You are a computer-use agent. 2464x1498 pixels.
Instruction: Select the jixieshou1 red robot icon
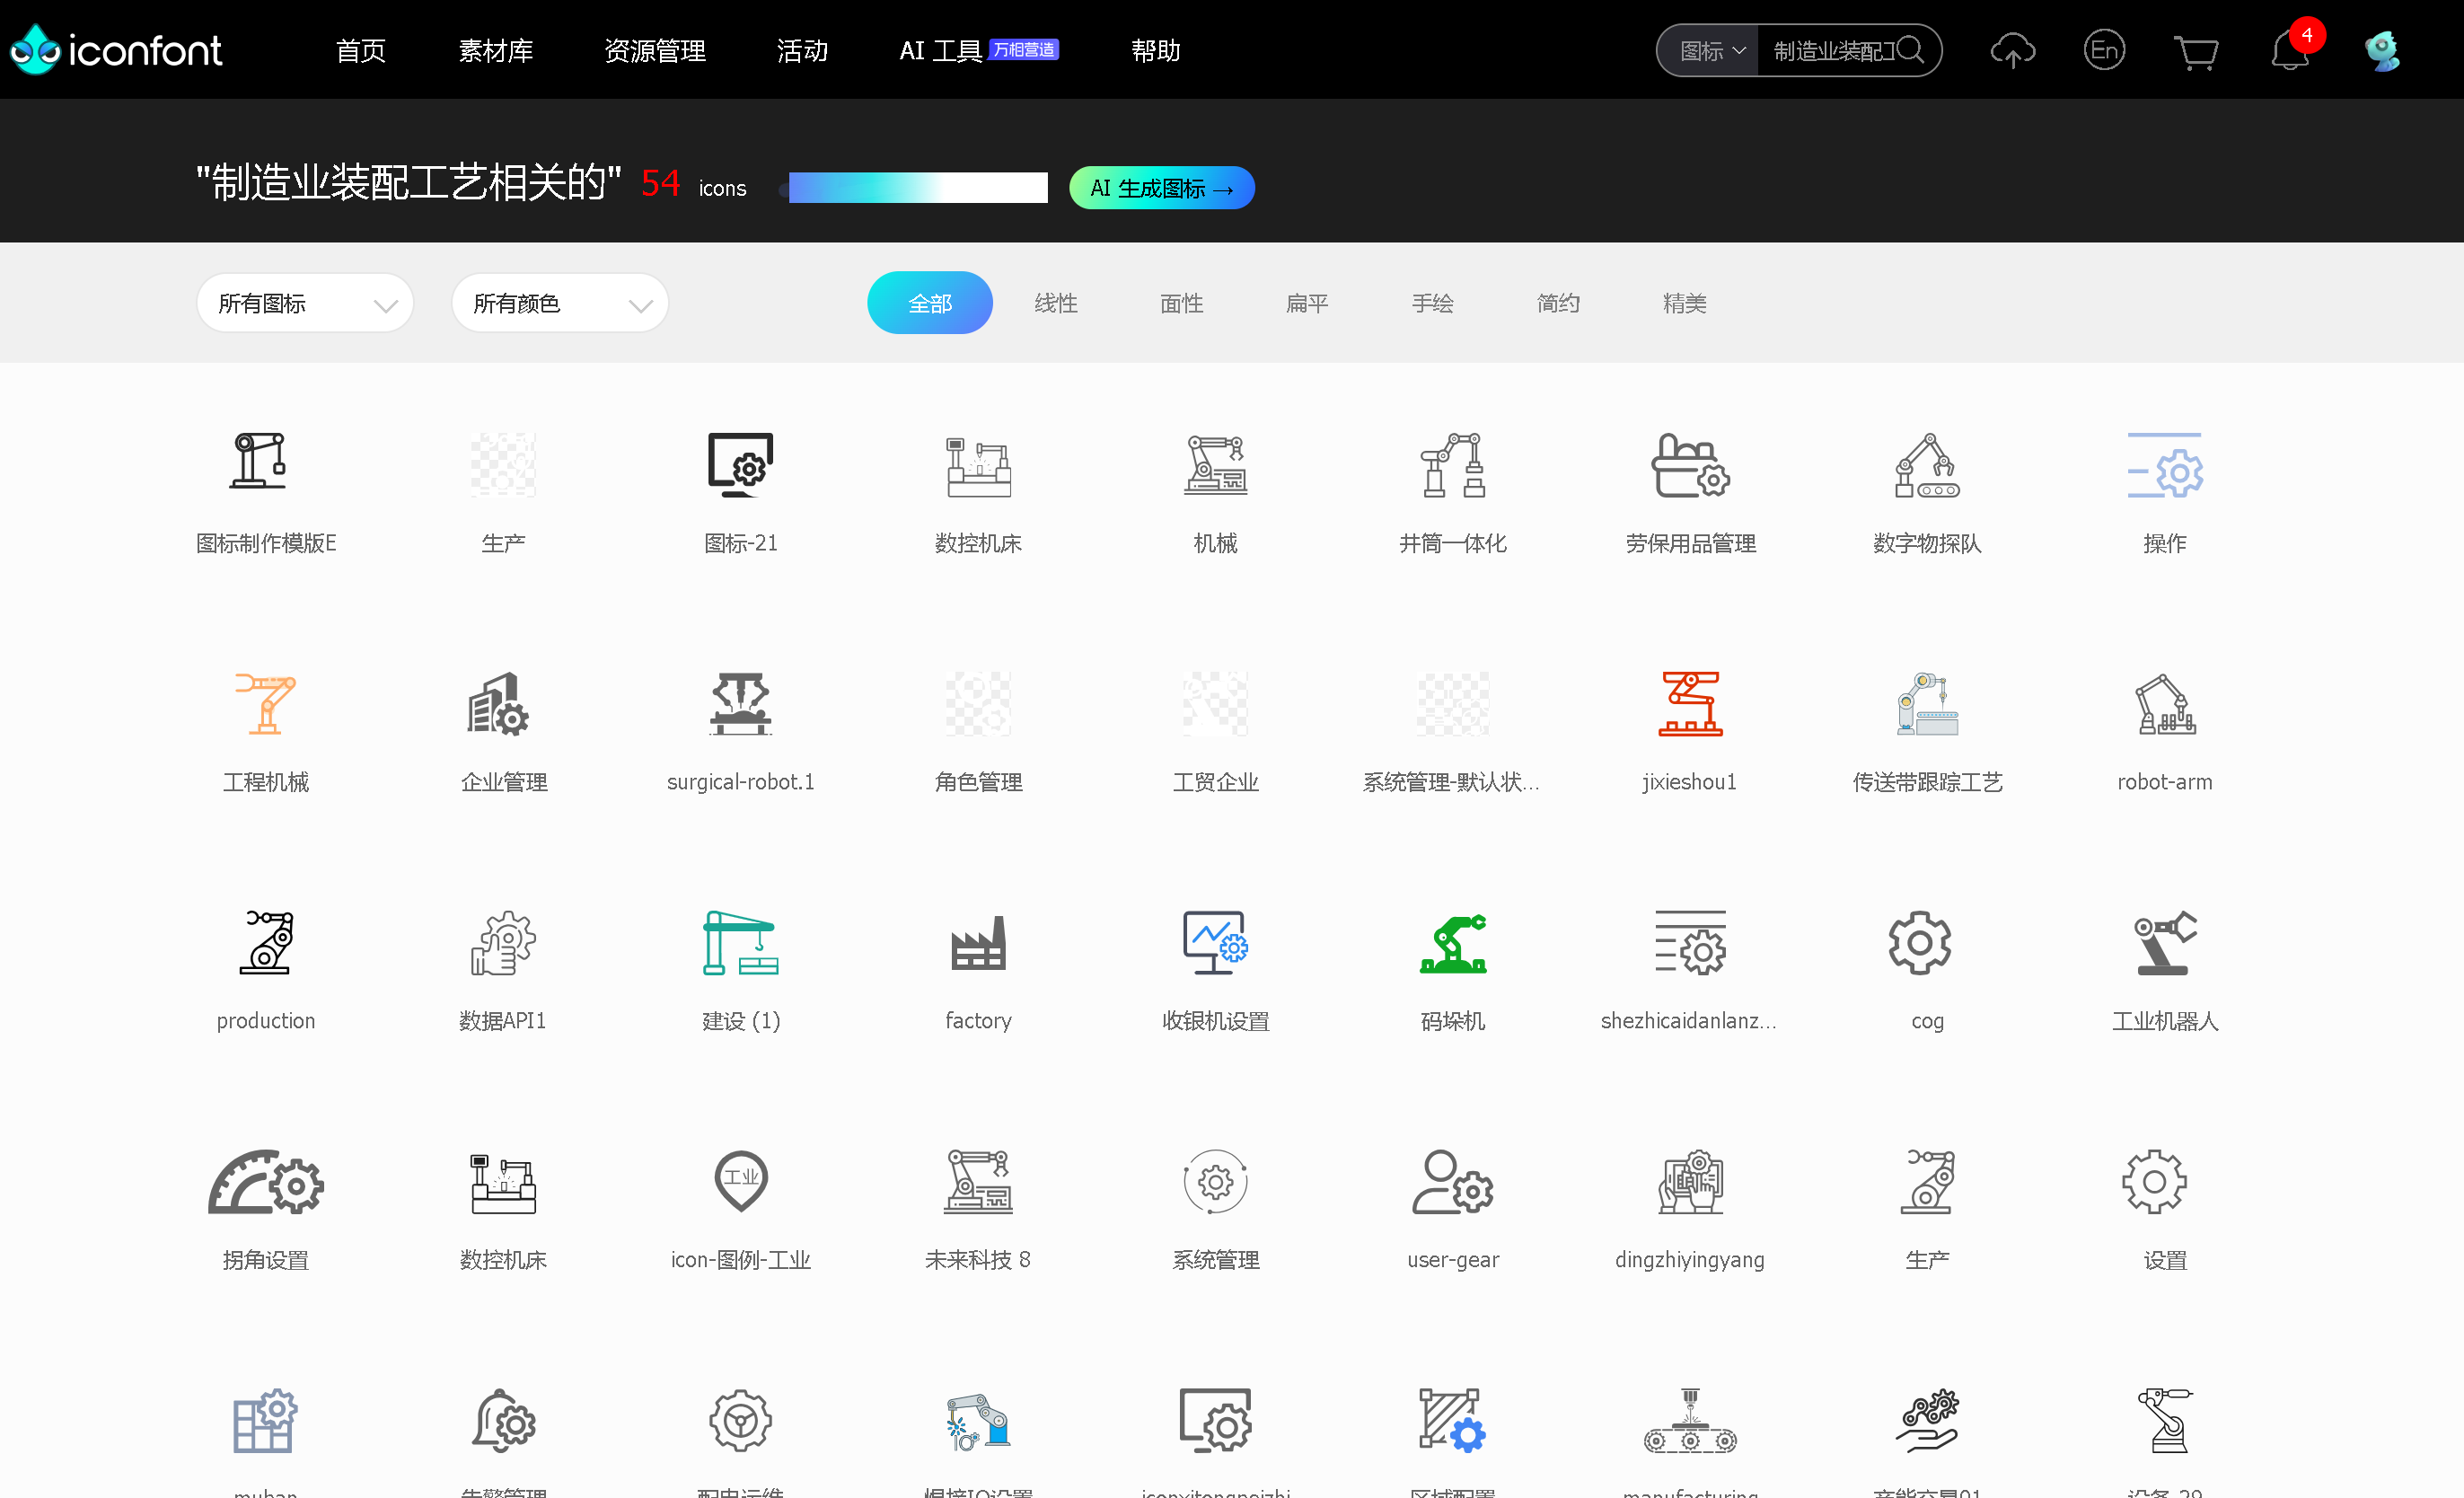coord(1689,704)
